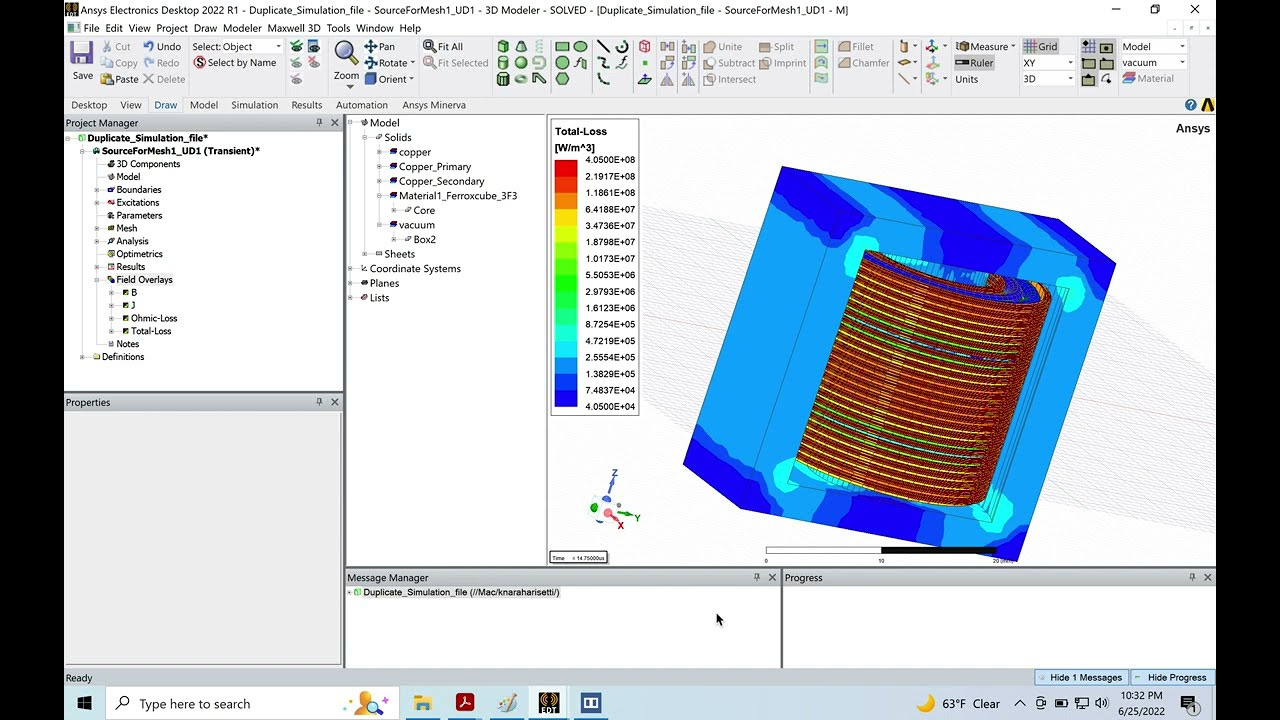Switch to the Simulation tab
This screenshot has height=720, width=1280.
(x=254, y=104)
